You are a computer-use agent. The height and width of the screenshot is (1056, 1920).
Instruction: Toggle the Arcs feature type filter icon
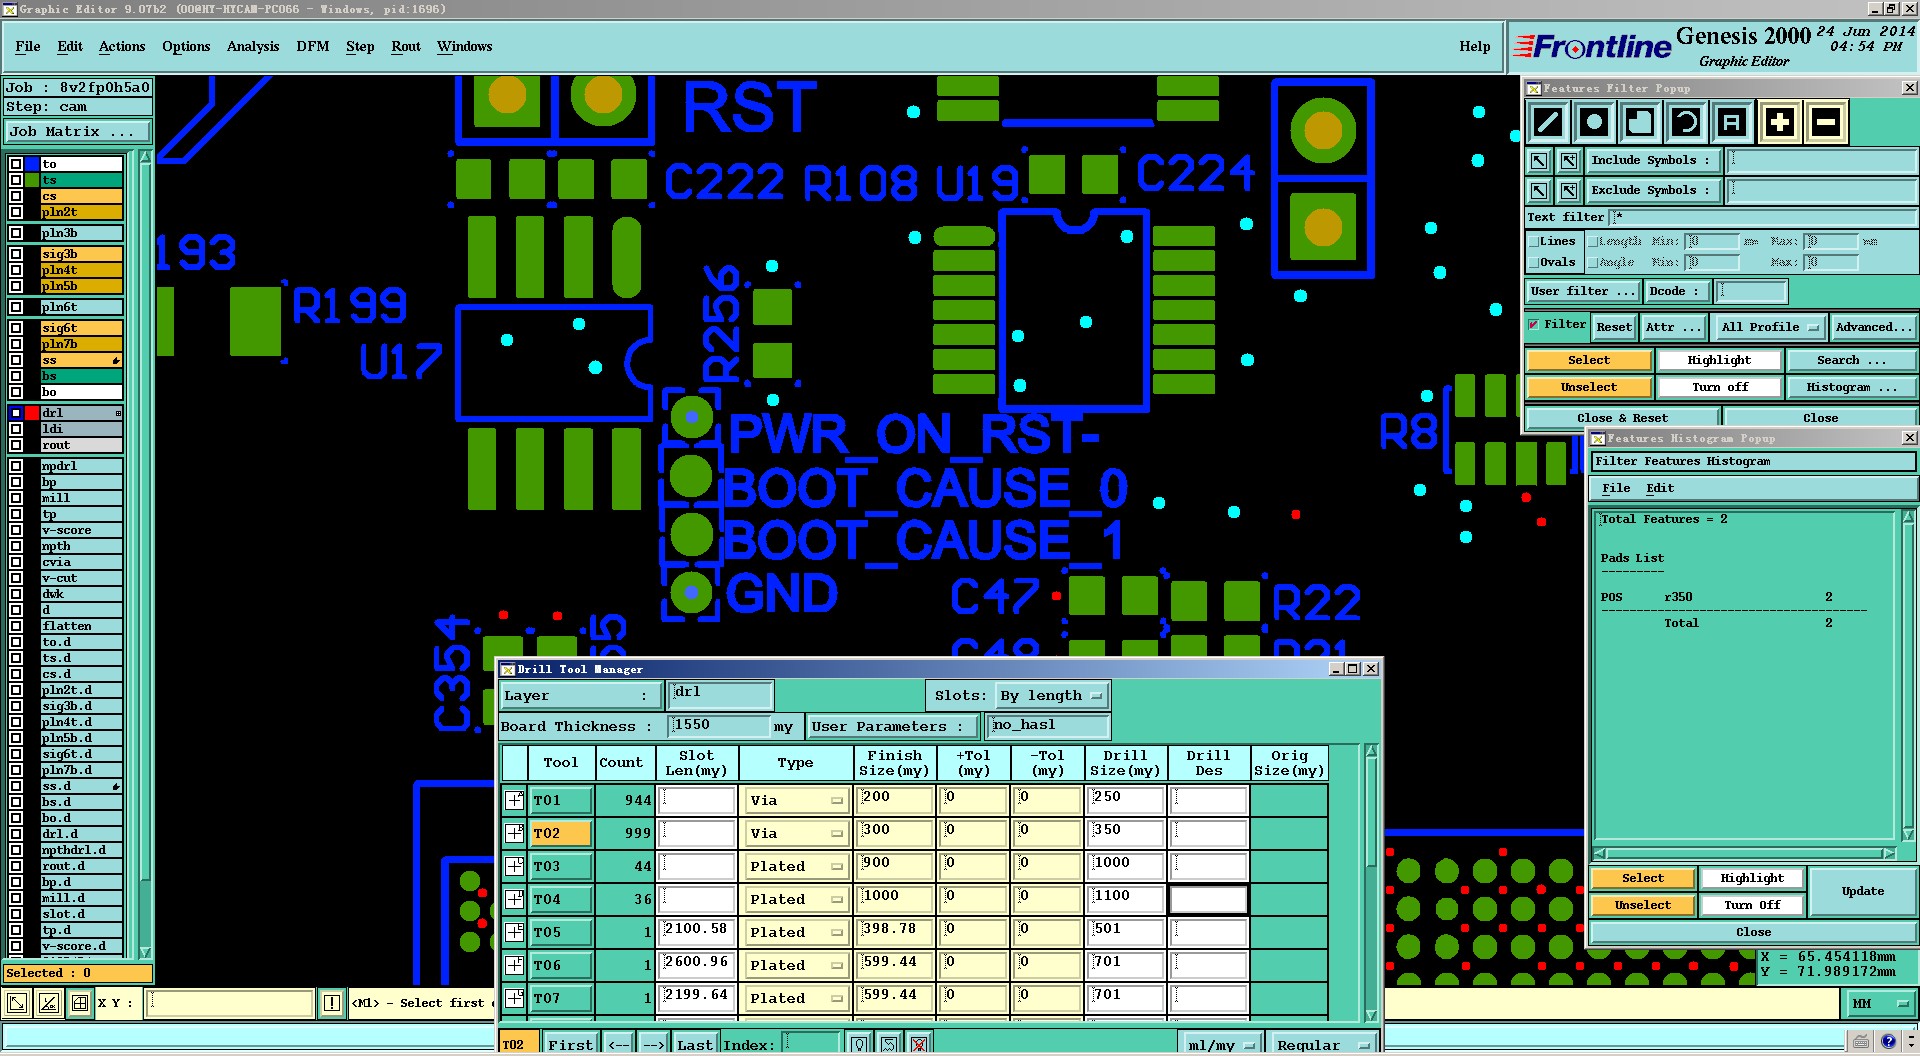[x=1686, y=122]
